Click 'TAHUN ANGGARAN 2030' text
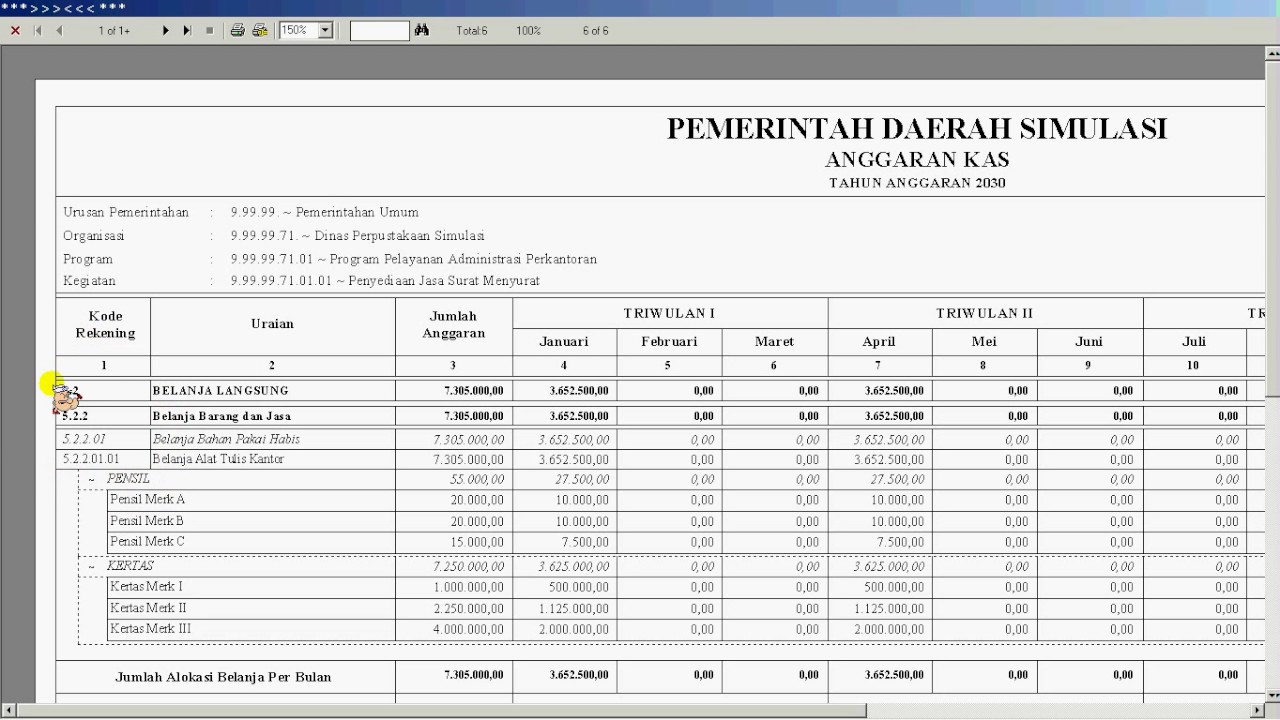Image resolution: width=1280 pixels, height=720 pixels. (917, 183)
